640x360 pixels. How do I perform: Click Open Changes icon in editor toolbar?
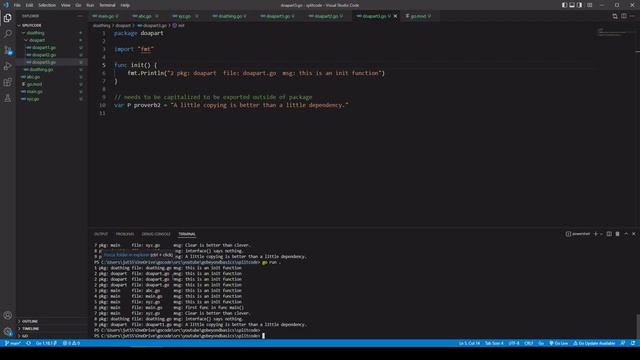[615, 16]
